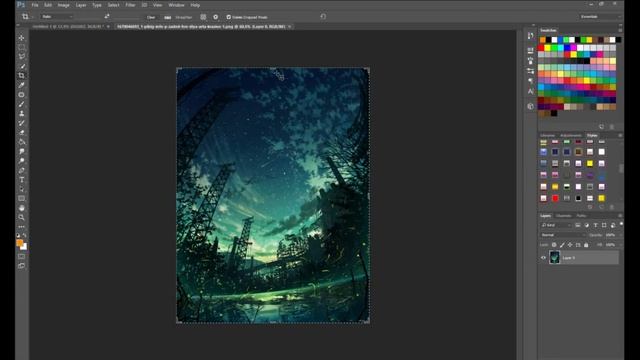Image resolution: width=640 pixels, height=360 pixels.
Task: Toggle filter for adjustment layers icon
Action: pyautogui.click(x=587, y=225)
